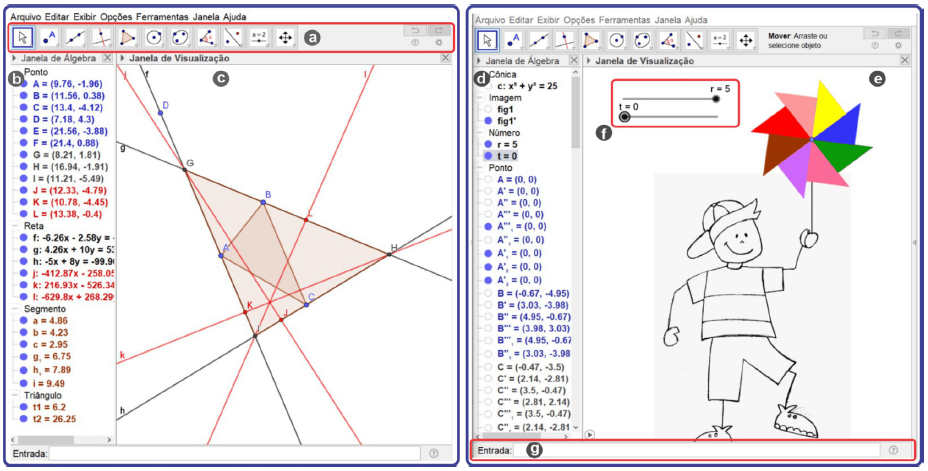
Task: Click the Undo button in left window
Action: (415, 31)
